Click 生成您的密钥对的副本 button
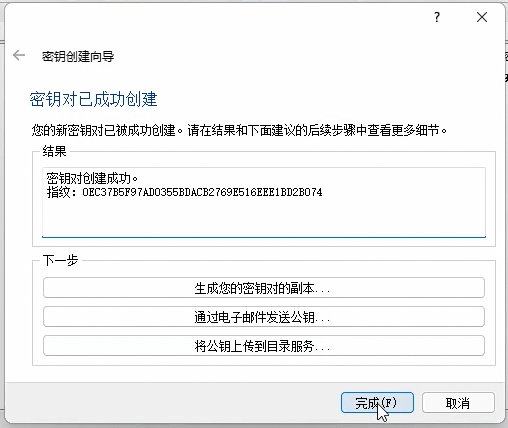 tap(264, 288)
